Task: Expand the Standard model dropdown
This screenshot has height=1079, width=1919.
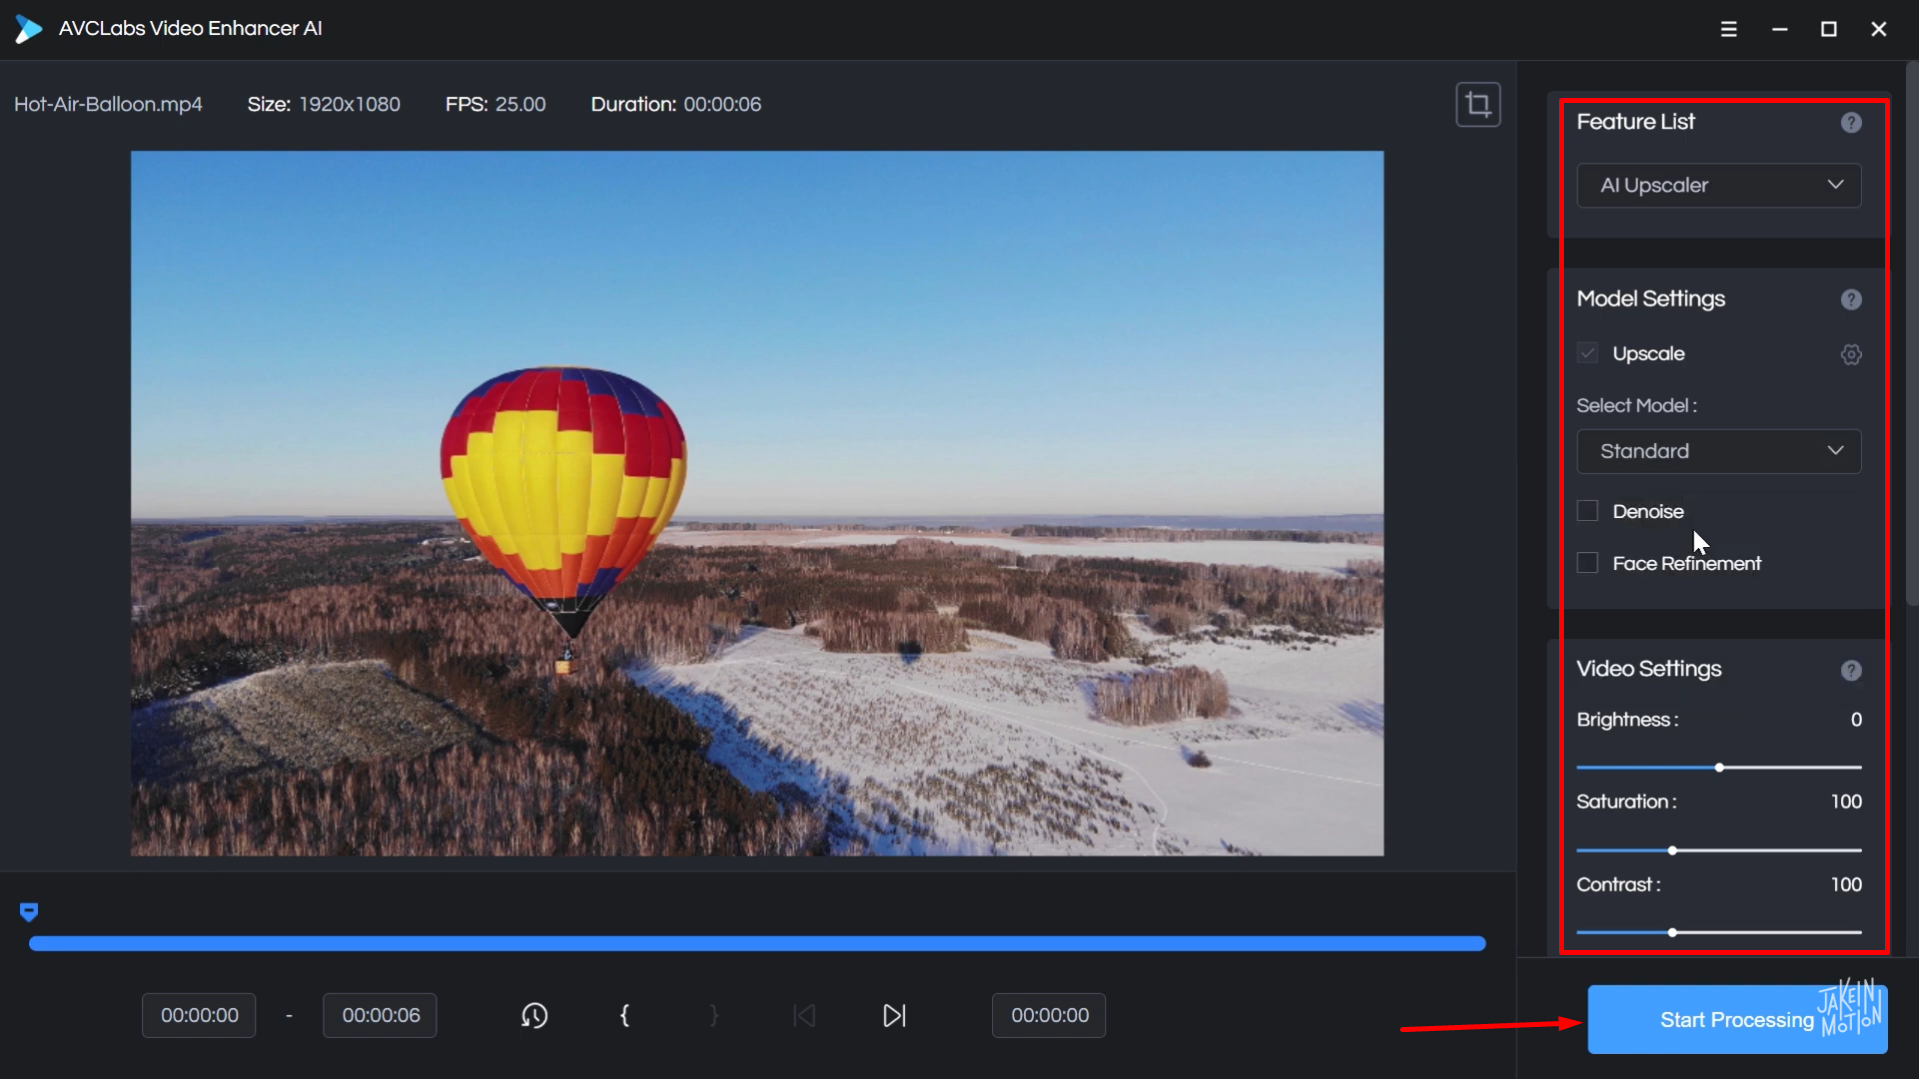Action: coord(1717,451)
